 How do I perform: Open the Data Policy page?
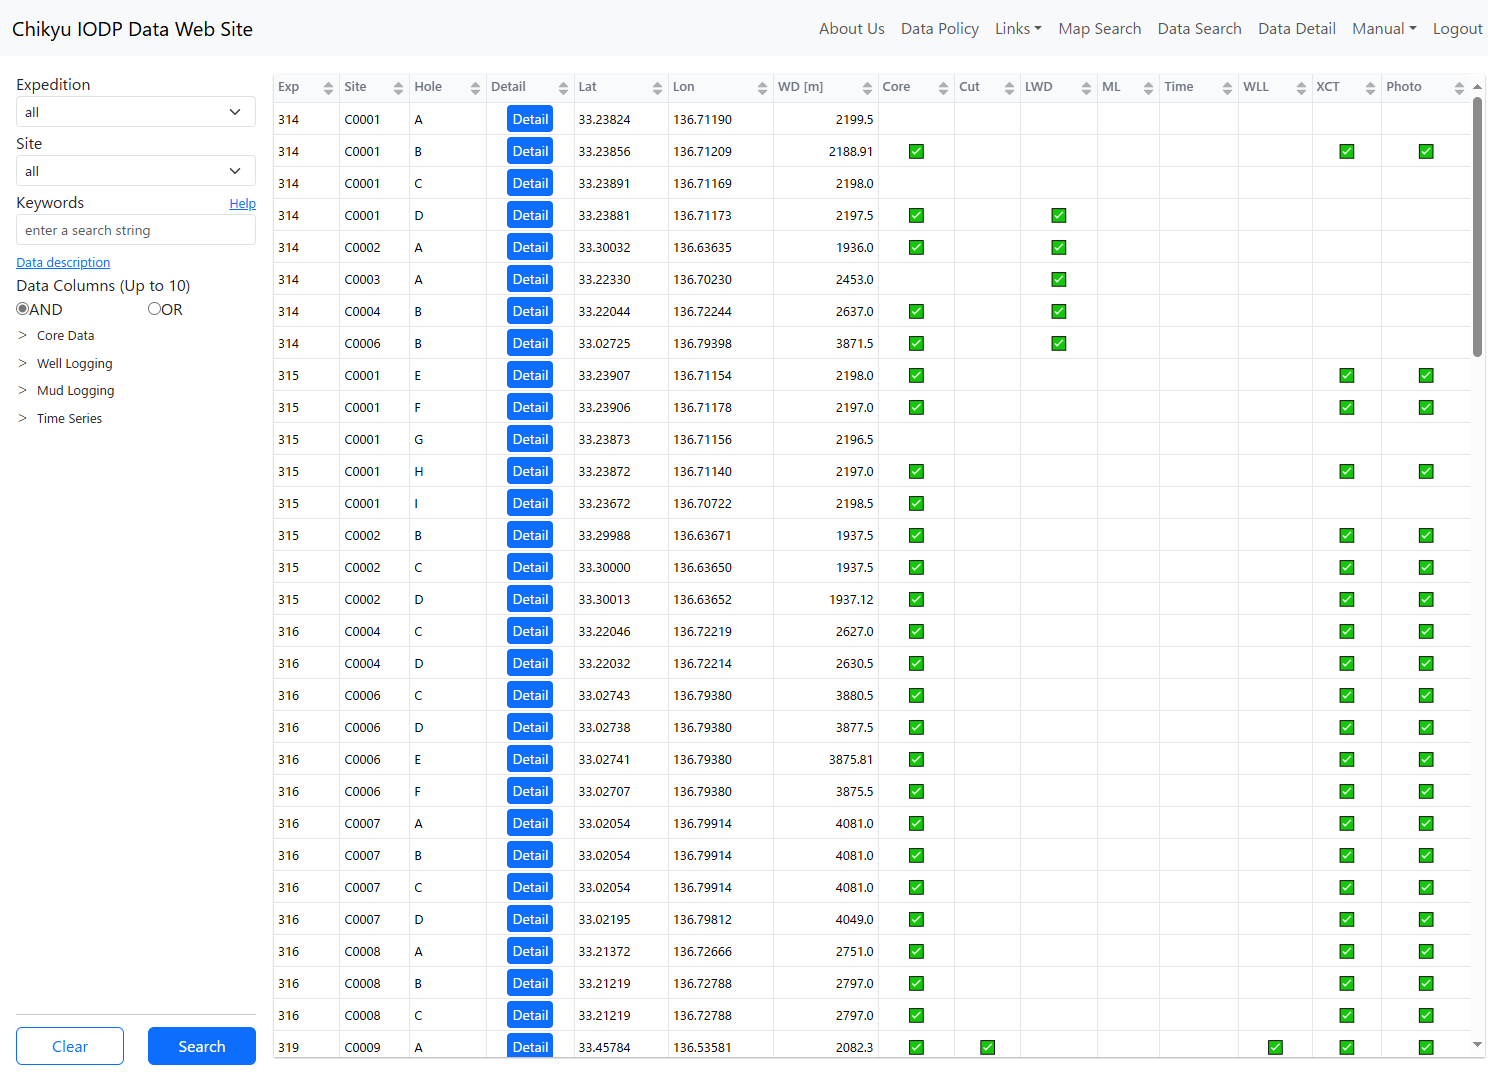[x=940, y=29]
